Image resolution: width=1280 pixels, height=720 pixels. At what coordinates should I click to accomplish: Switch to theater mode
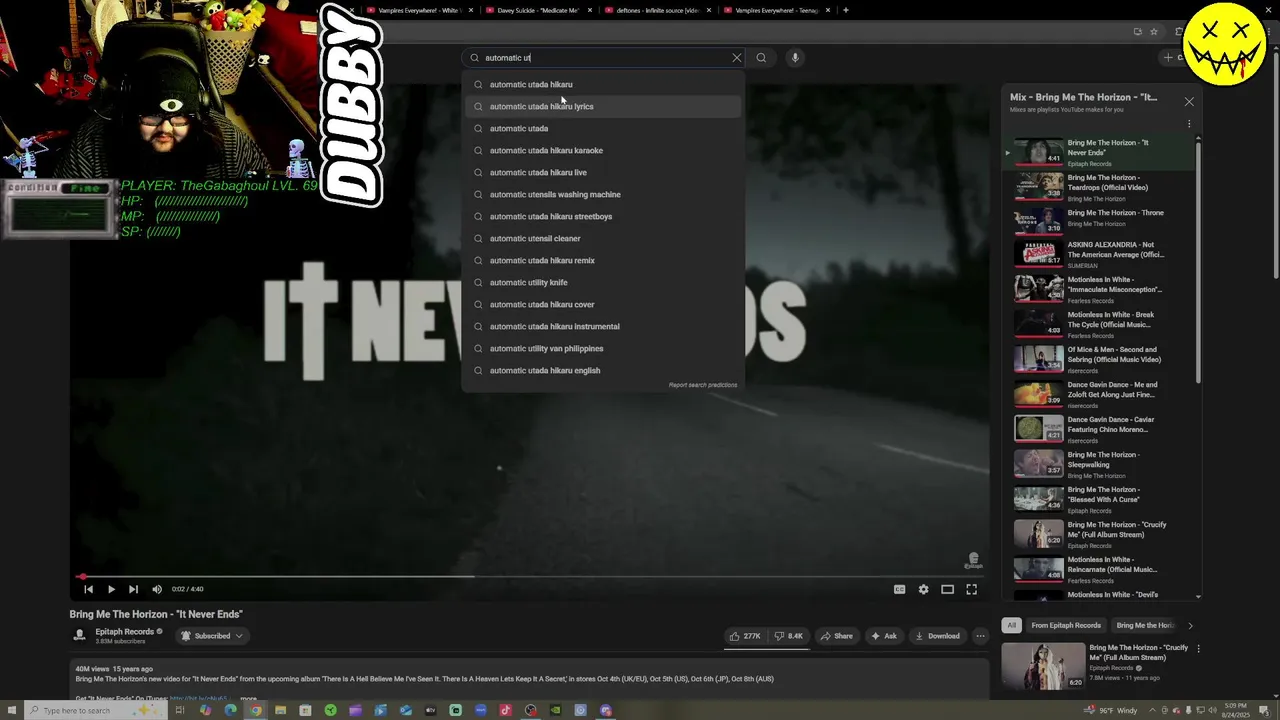947,589
